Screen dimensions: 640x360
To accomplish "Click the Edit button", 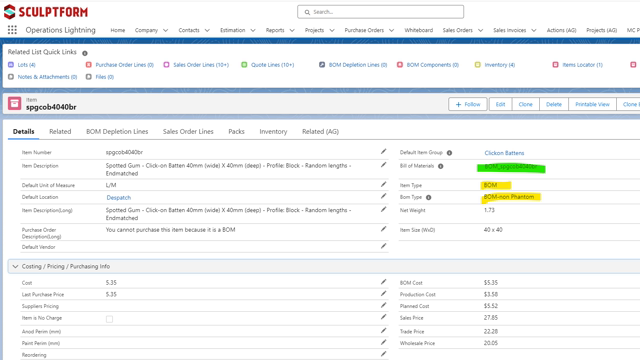I will 500,104.
